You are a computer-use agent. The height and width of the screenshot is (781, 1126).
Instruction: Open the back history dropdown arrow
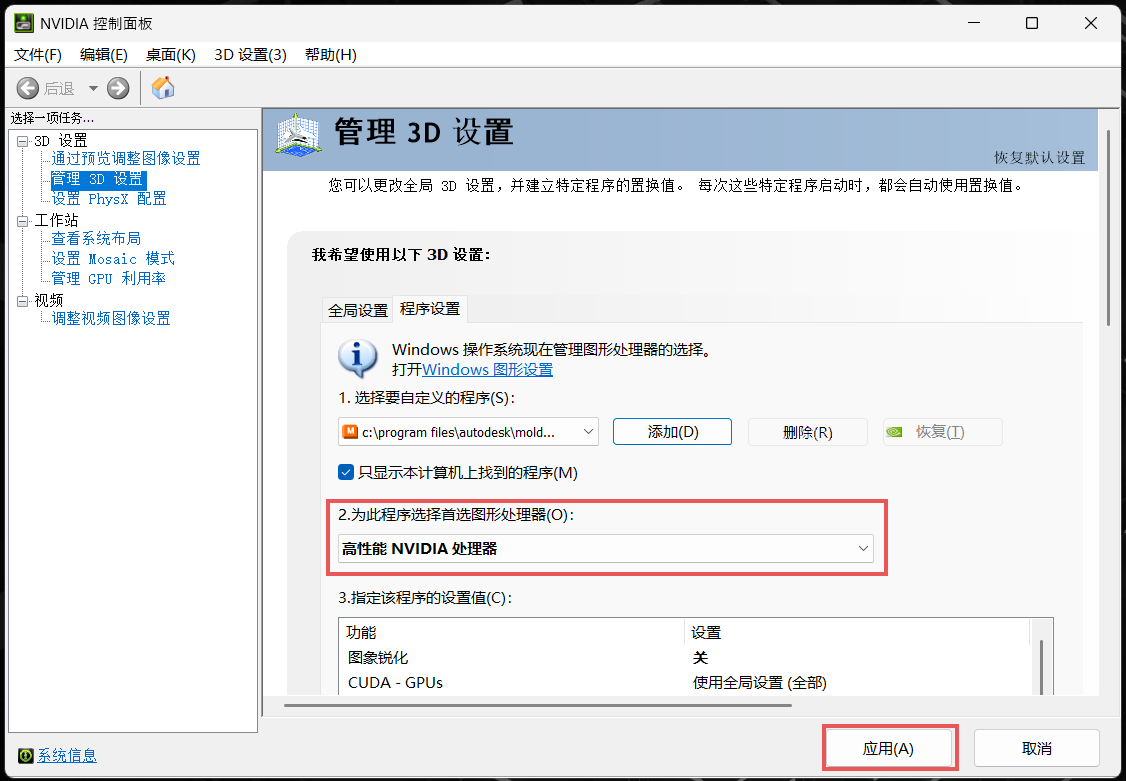tap(93, 88)
